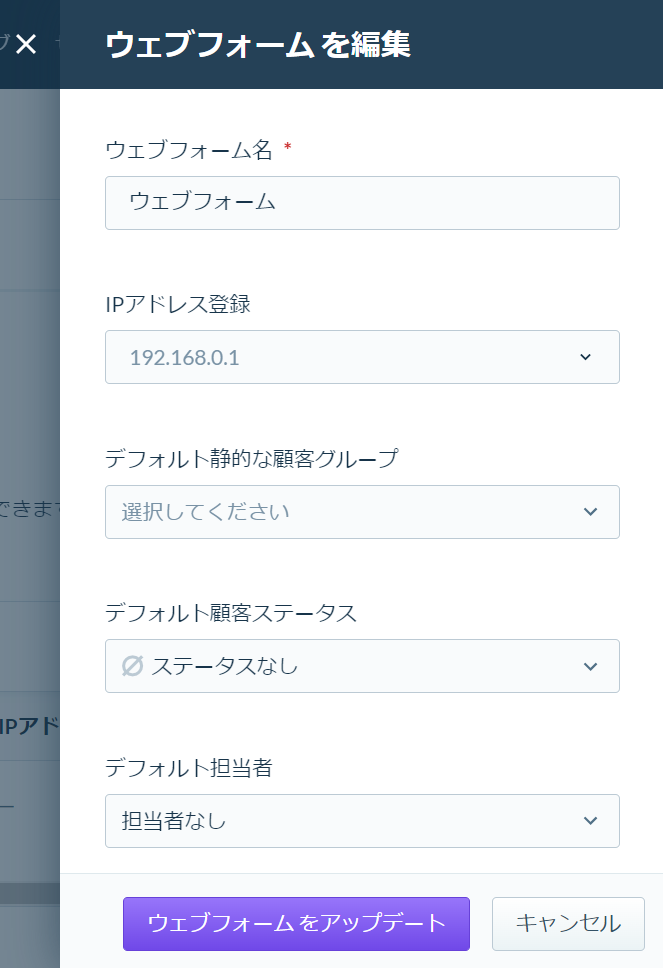The width and height of the screenshot is (663, 968).
Task: Click the chevron arrow in the 192.168.0.1 field
Action: click(585, 357)
